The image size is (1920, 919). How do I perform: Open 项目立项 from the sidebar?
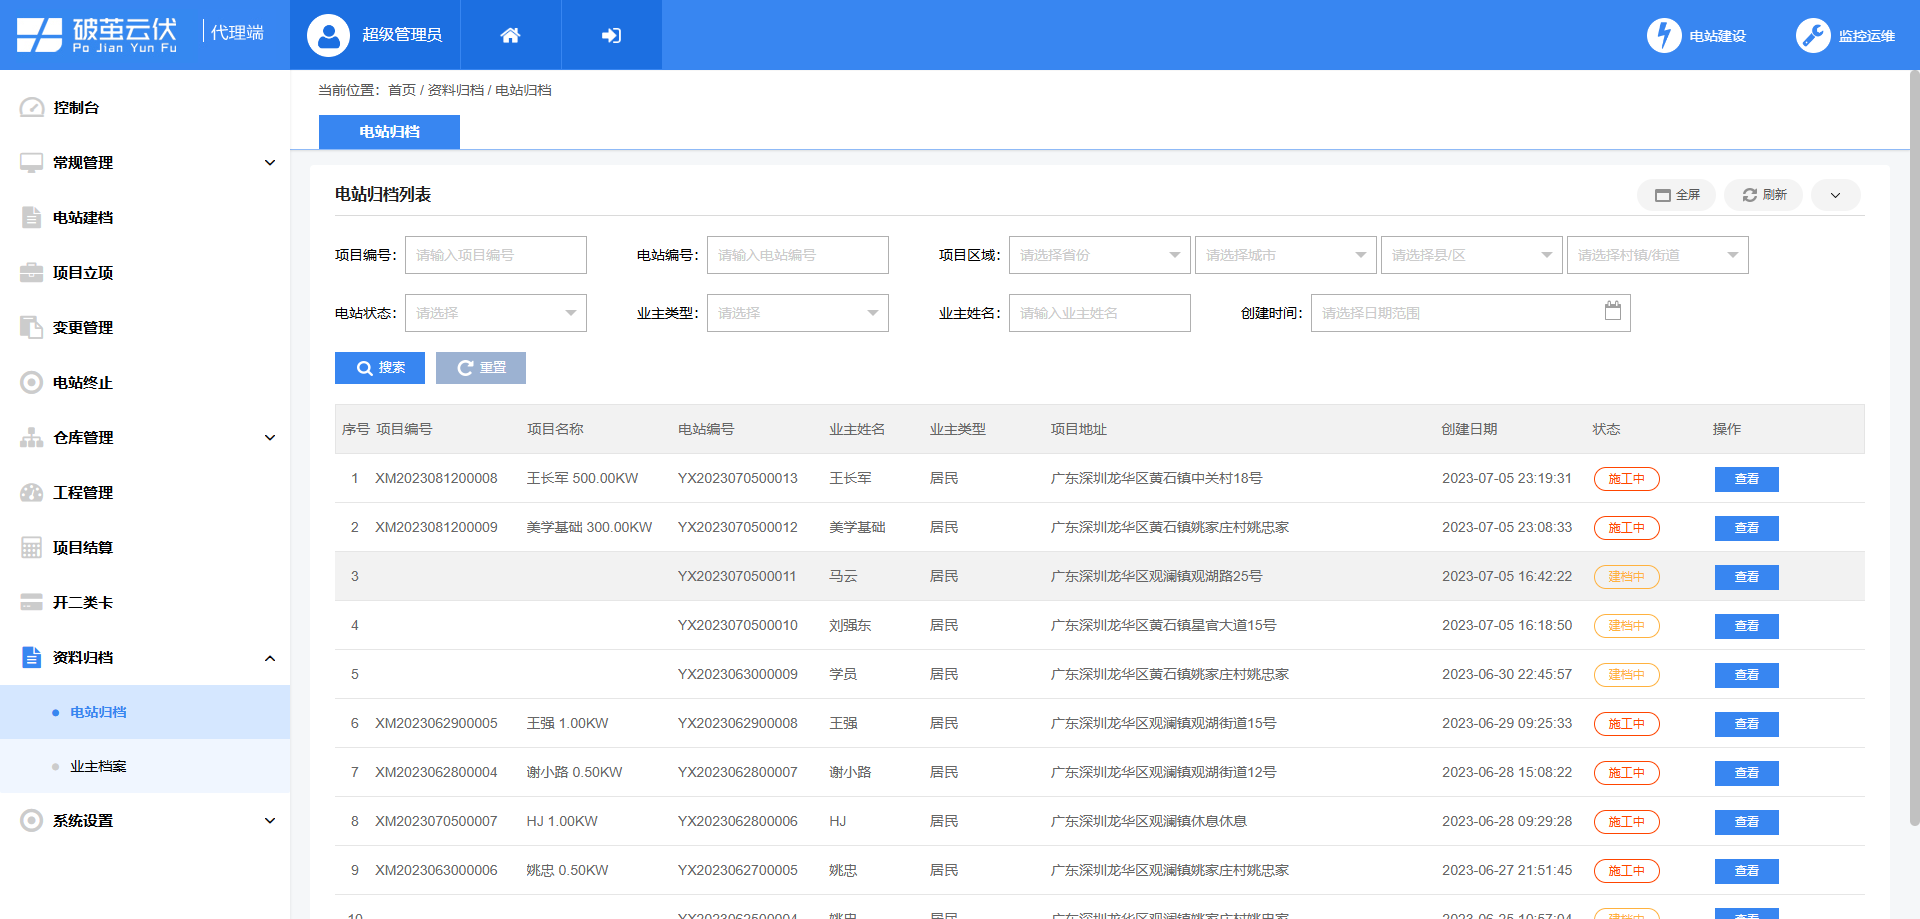click(x=30, y=272)
